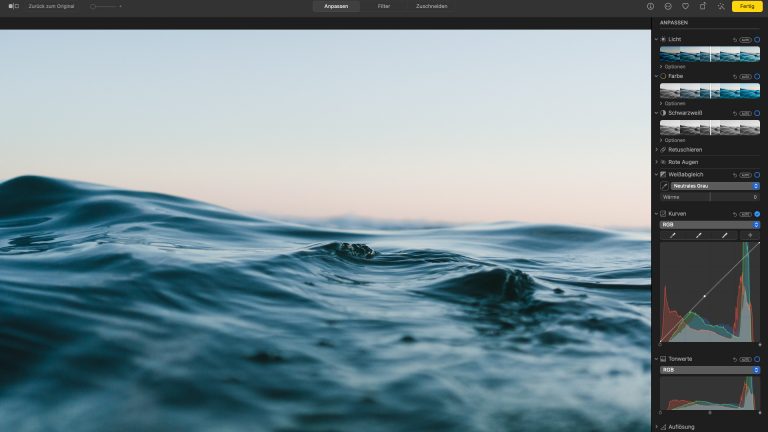Click the rotate icon in the toolbar

pos(703,6)
